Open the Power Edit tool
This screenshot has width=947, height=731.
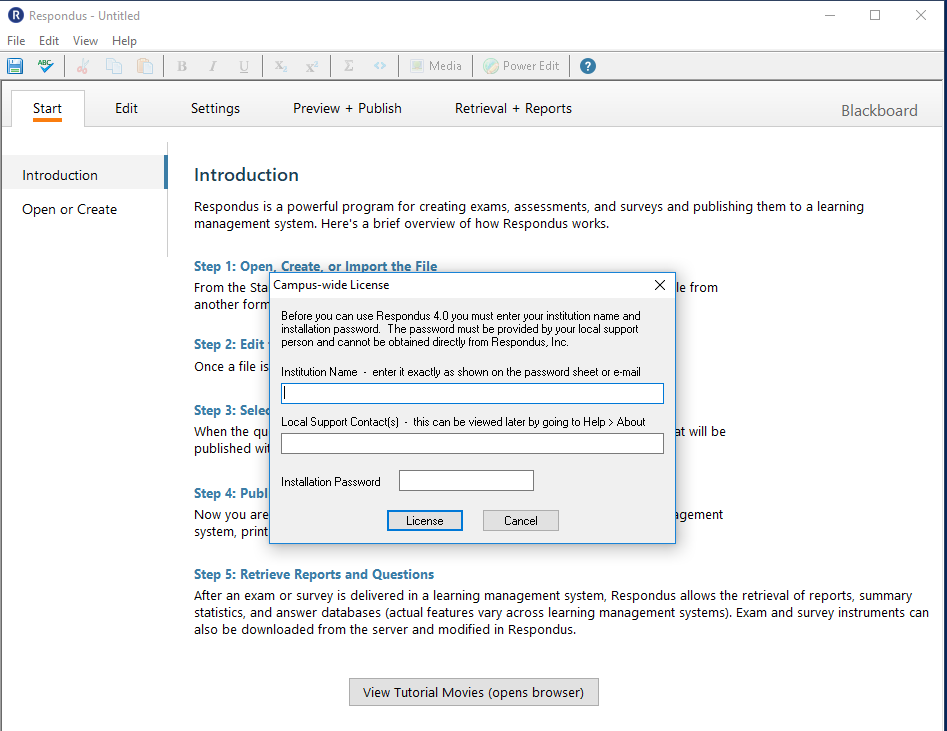pos(521,66)
